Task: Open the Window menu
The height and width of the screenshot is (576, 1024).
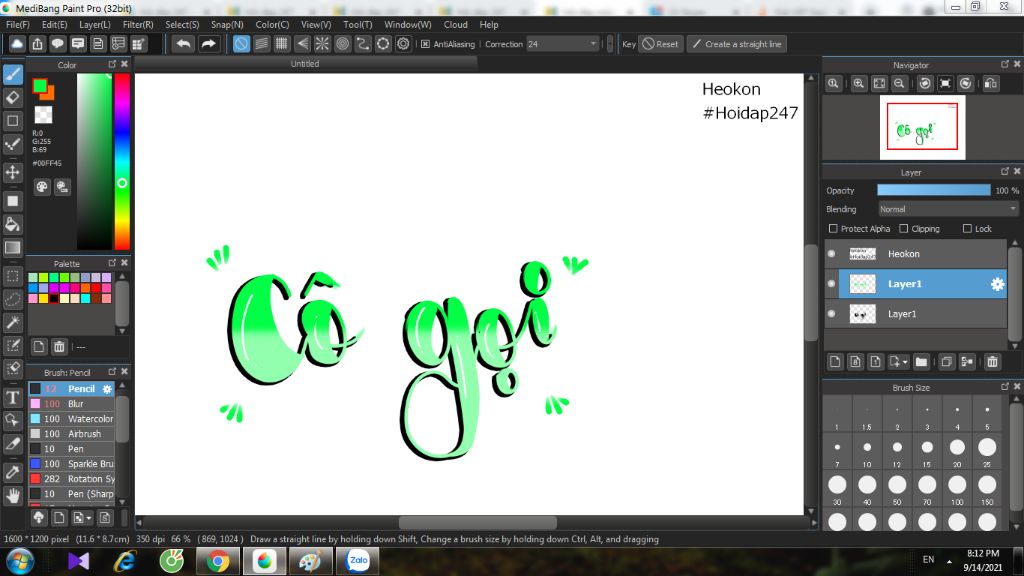Action: [x=408, y=25]
